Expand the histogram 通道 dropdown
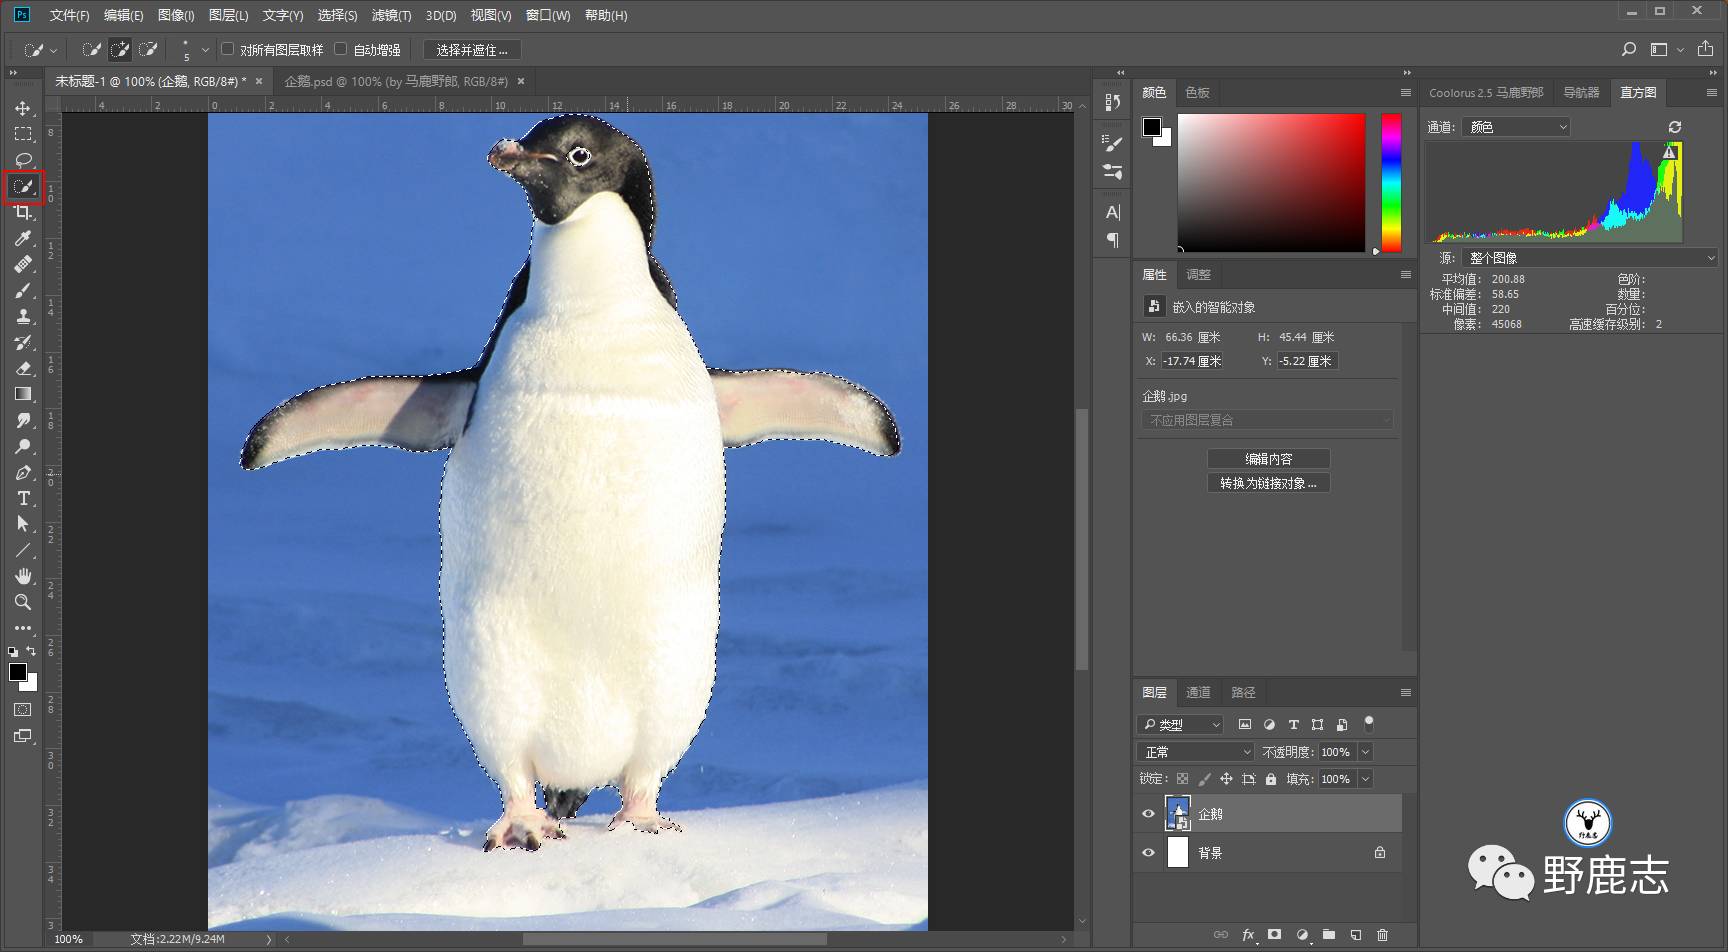This screenshot has width=1728, height=952. (1515, 127)
